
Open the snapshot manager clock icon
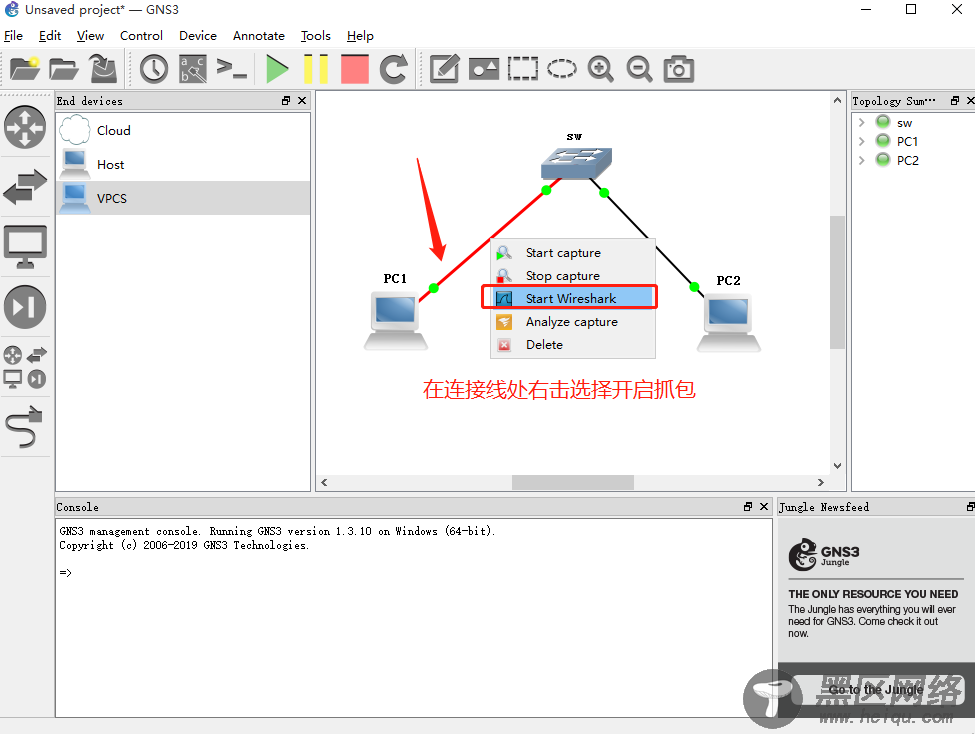(154, 68)
